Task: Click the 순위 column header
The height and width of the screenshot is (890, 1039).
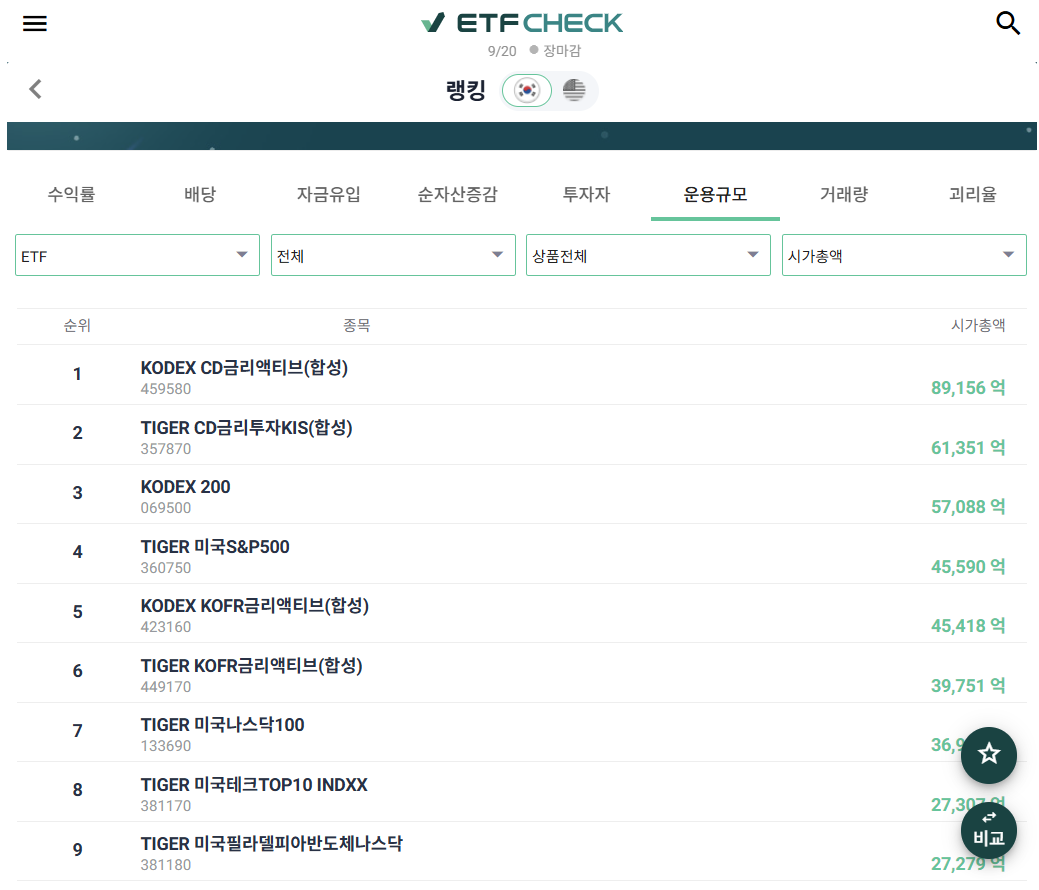Action: point(77,325)
